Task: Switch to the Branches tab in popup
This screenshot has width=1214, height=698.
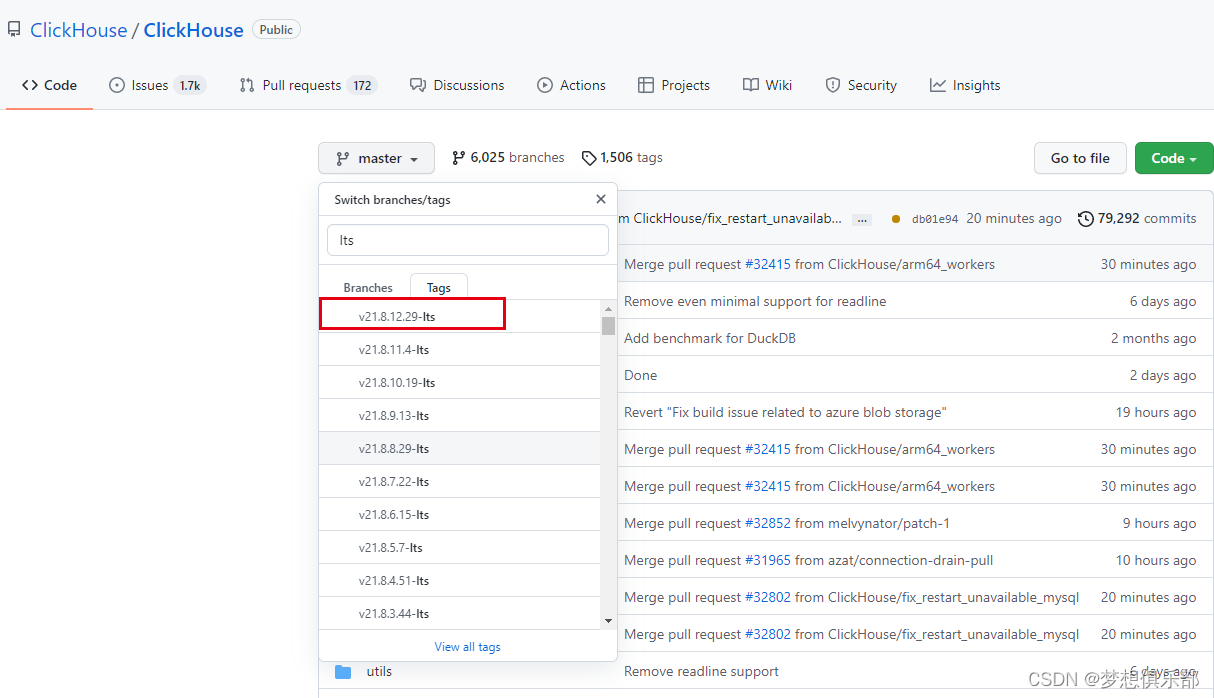Action: click(x=368, y=287)
